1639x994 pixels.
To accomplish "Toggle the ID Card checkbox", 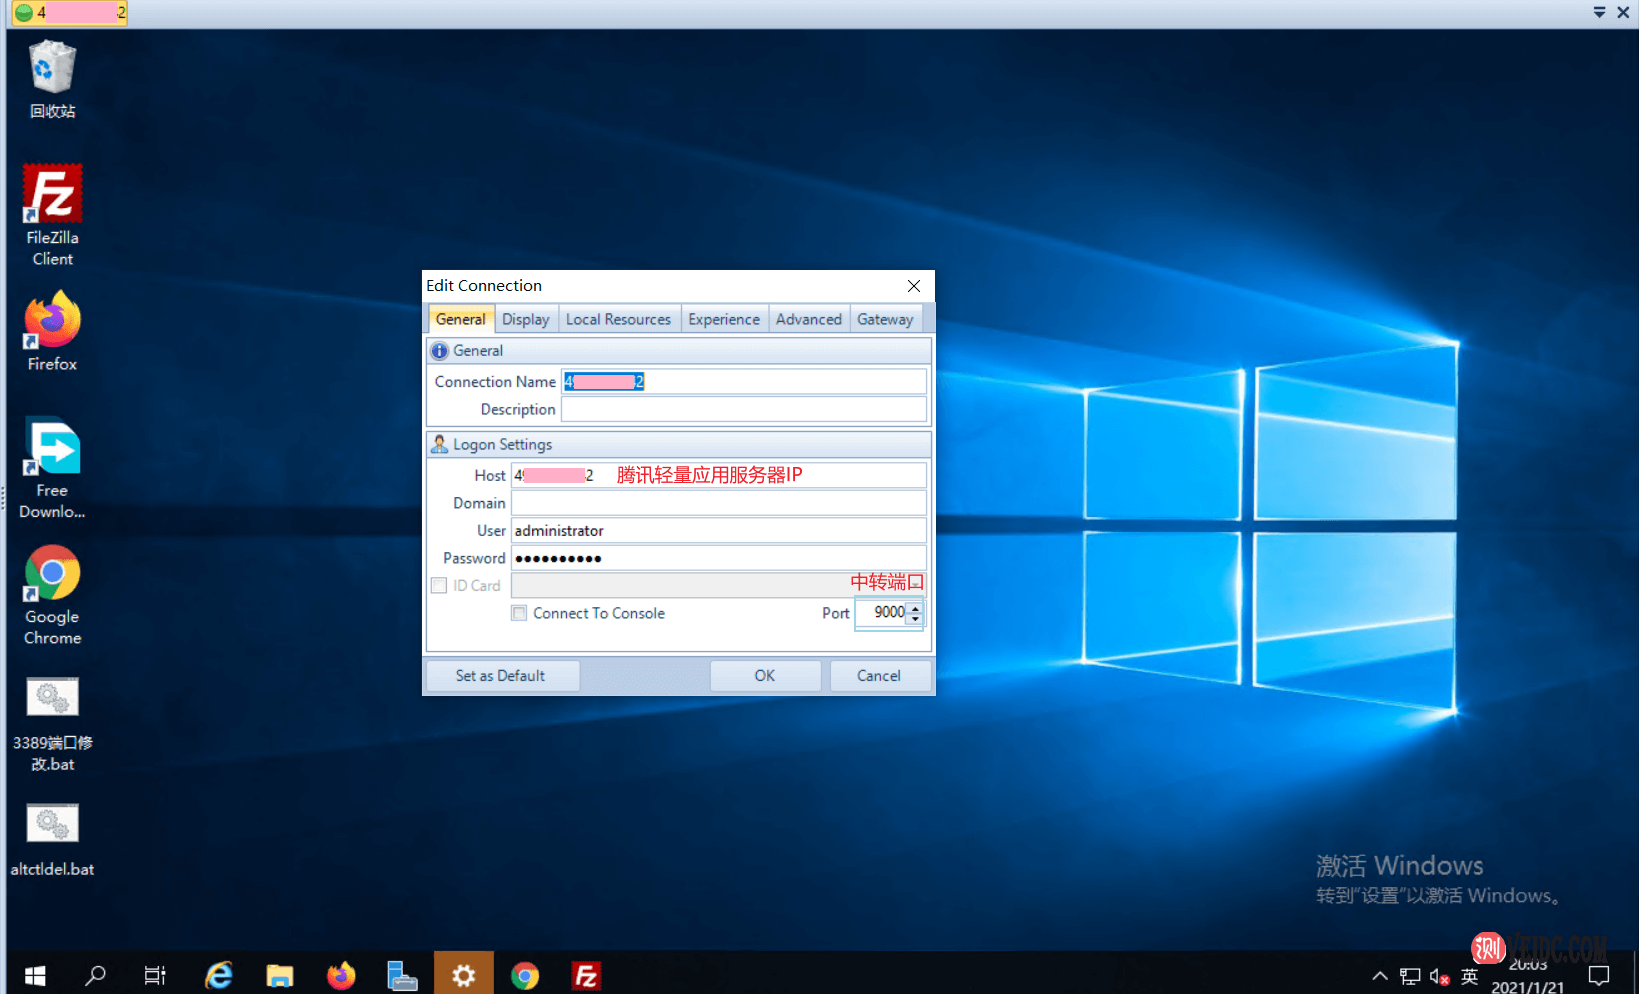I will pos(439,586).
